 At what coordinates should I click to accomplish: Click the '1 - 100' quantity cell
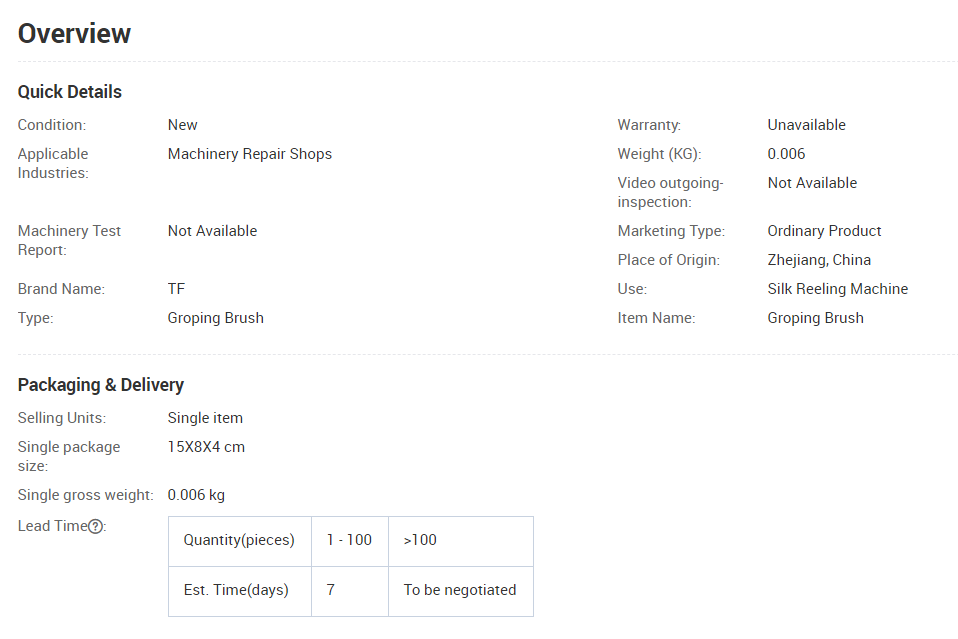350,541
